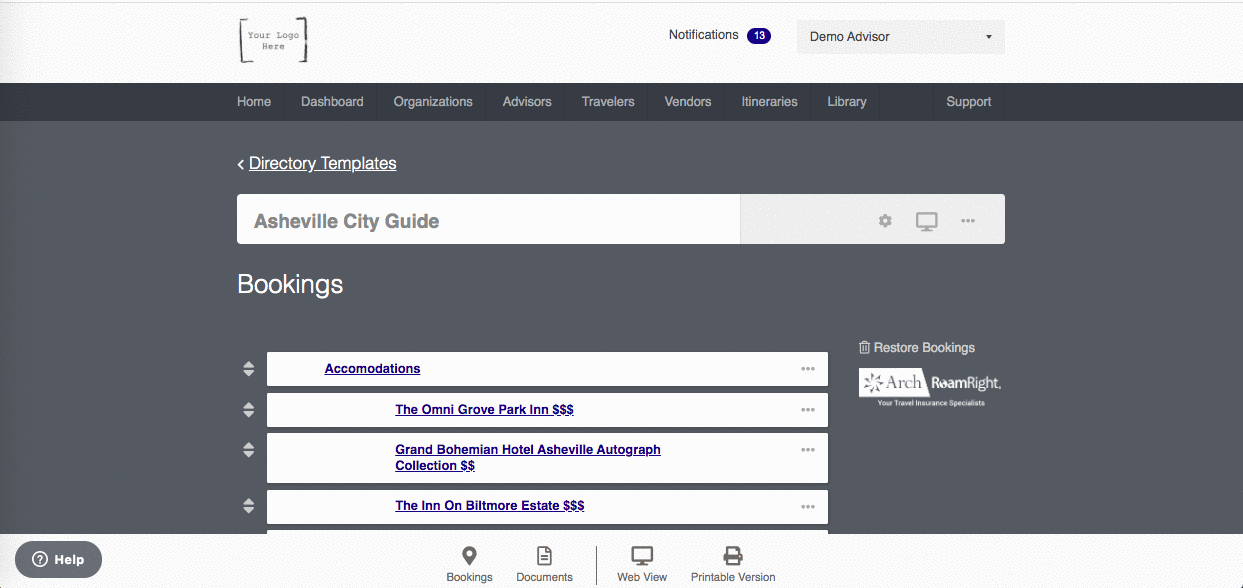Click the monitor preview icon in title bar
Viewport: 1243px width, 588px height.
tap(927, 221)
